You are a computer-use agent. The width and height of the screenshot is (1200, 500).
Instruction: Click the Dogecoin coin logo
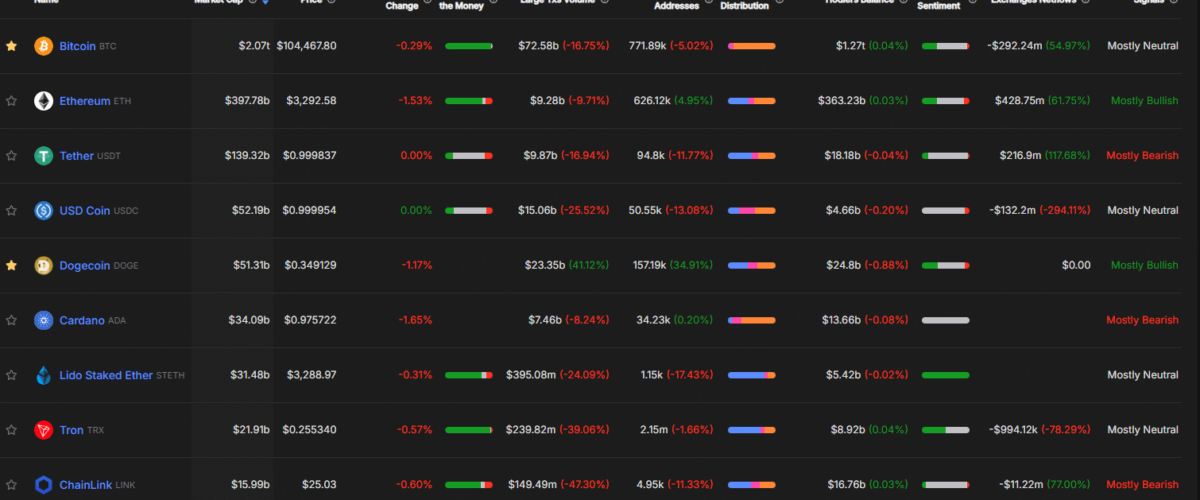43,265
